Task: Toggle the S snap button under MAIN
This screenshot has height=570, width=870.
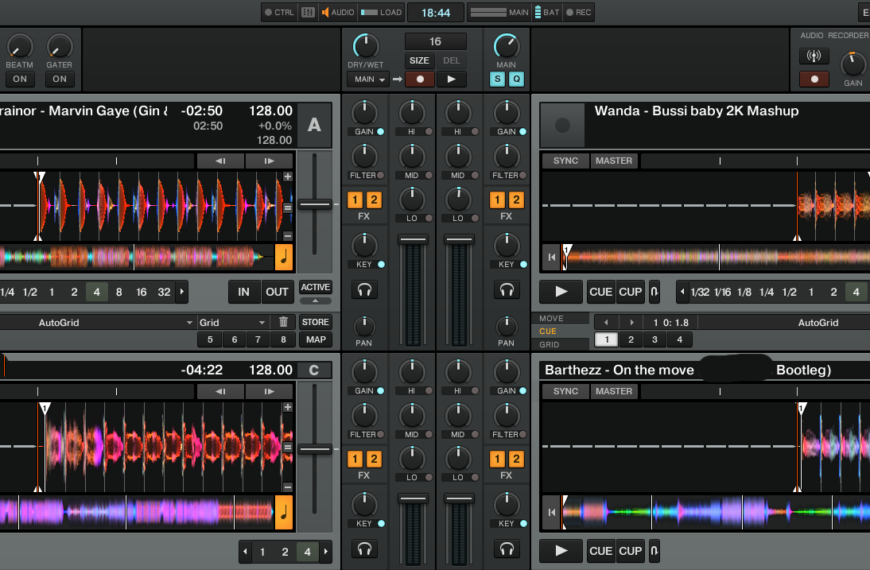Action: click(x=497, y=79)
